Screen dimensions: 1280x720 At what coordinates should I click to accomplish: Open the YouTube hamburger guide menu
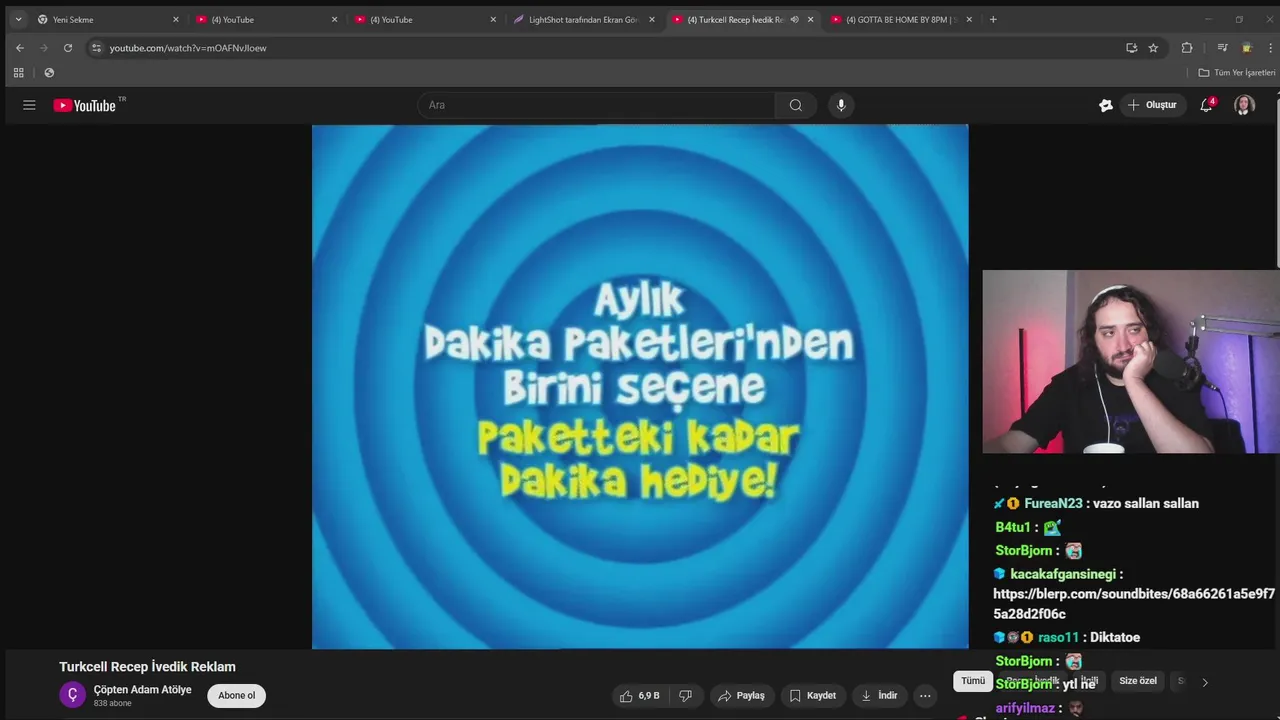pos(29,105)
